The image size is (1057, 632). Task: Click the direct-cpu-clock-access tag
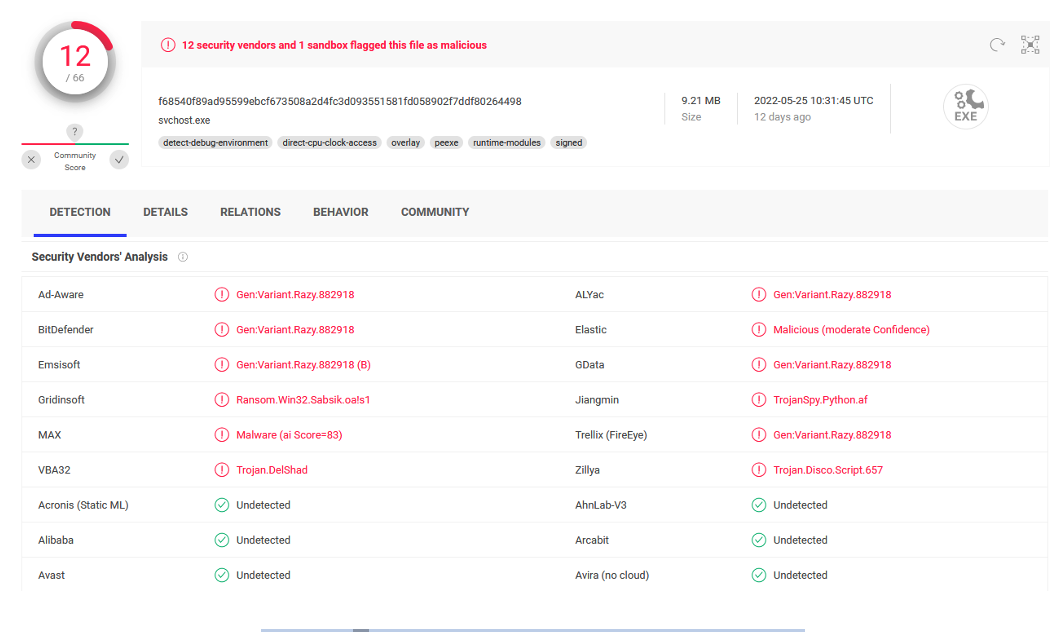tap(330, 143)
